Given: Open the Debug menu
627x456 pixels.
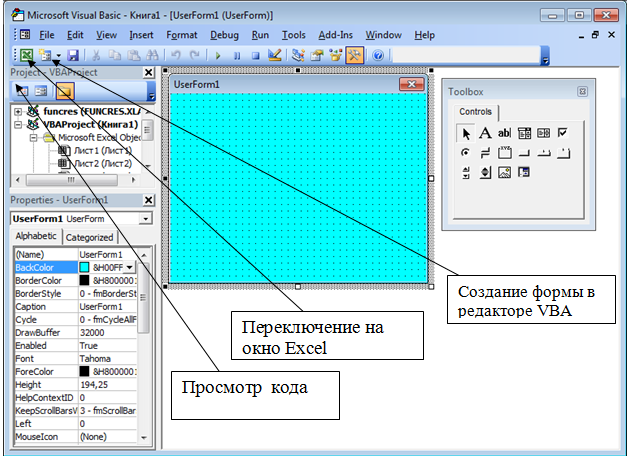Looking at the screenshot, I should tap(224, 34).
